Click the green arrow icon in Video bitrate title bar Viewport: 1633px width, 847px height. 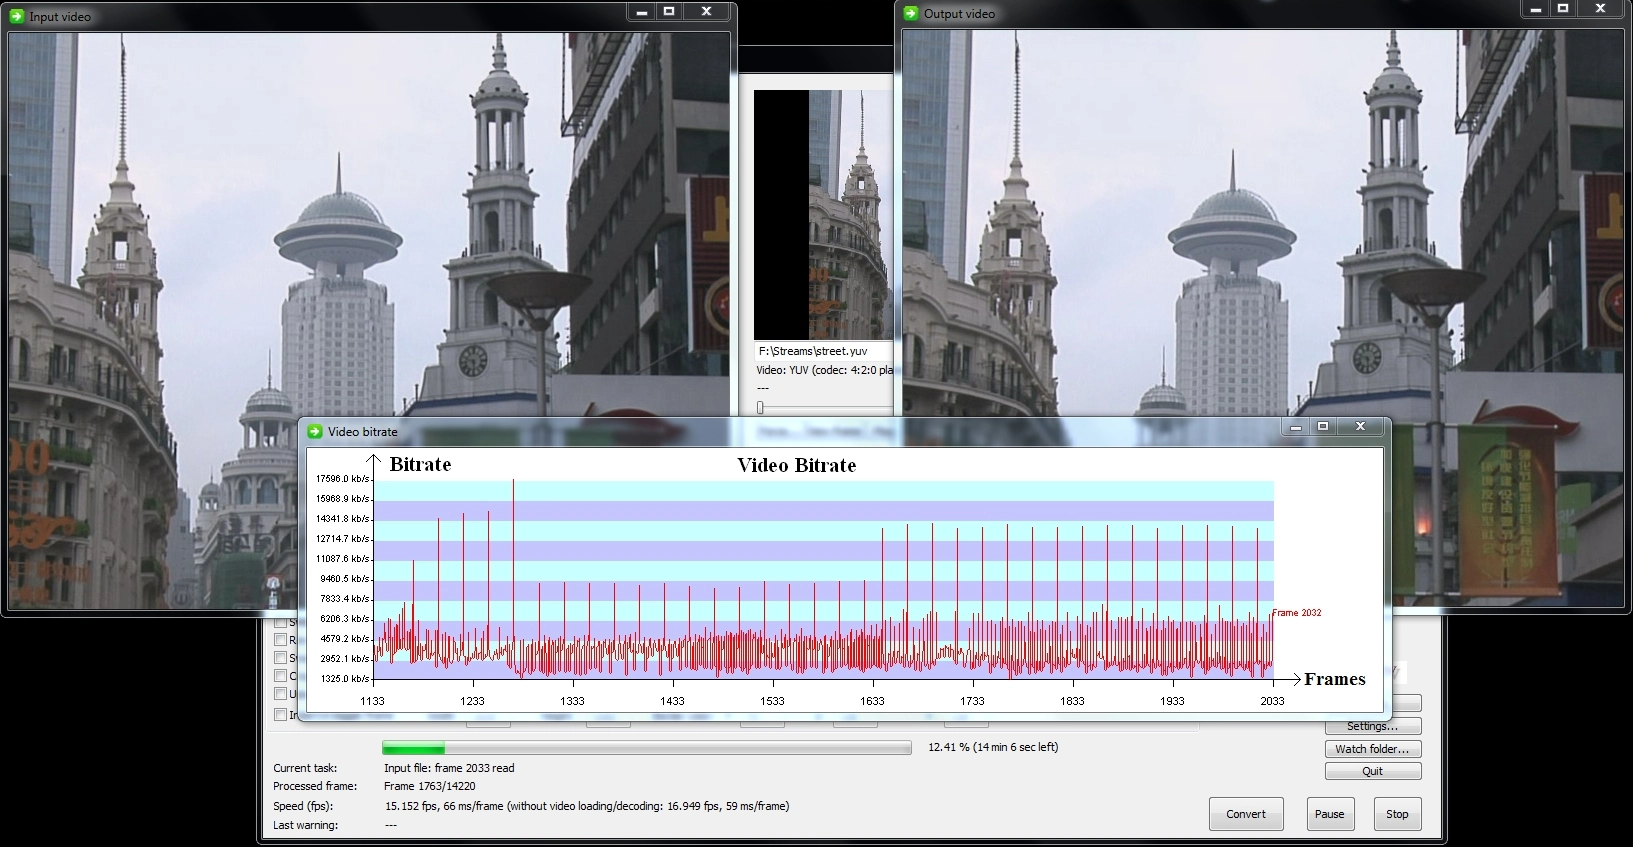click(316, 432)
